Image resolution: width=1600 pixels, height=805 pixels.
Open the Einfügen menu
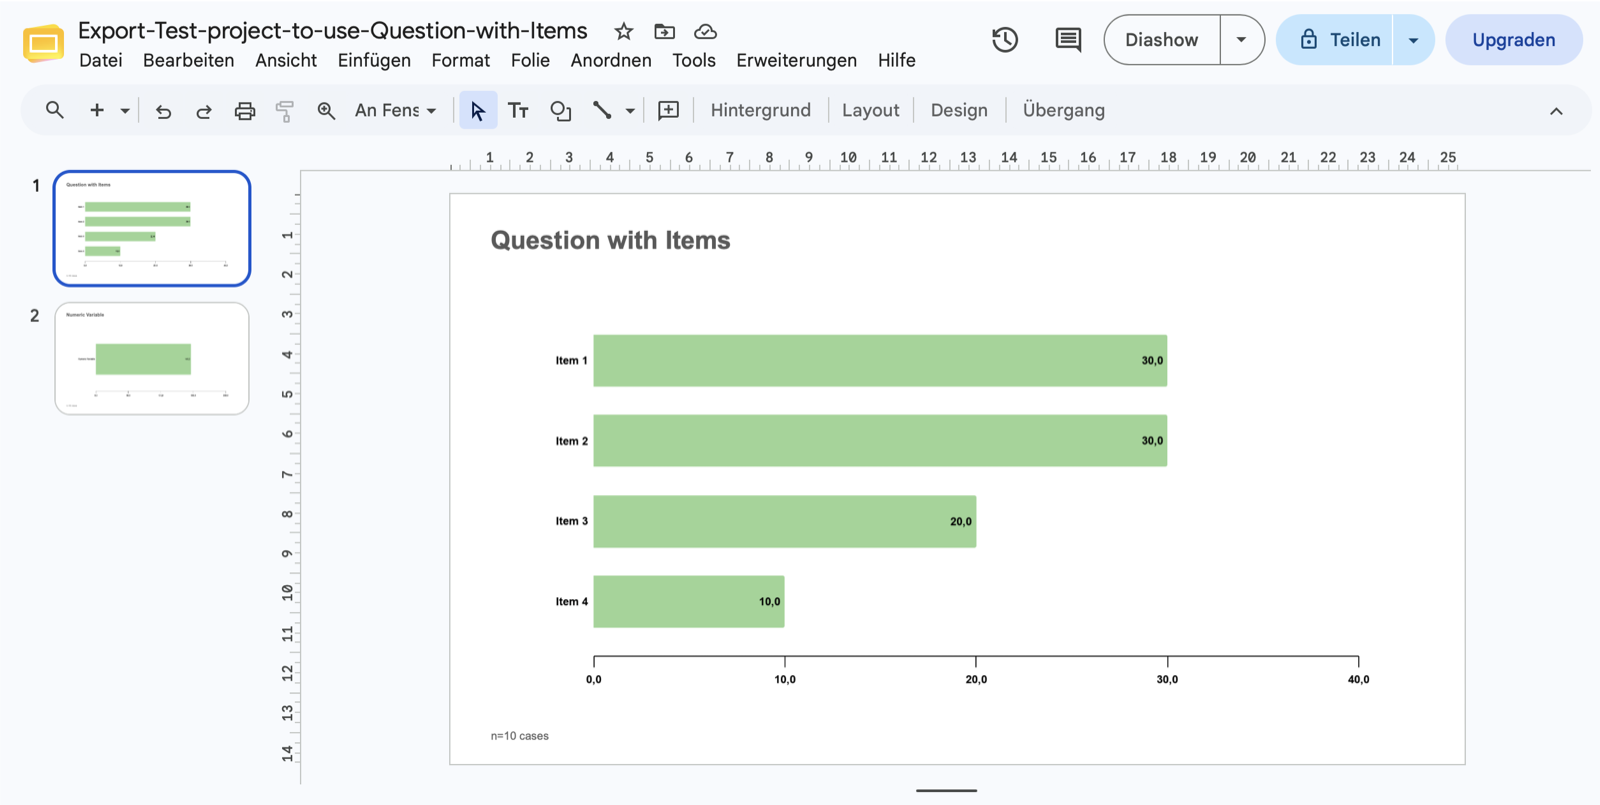(x=374, y=60)
